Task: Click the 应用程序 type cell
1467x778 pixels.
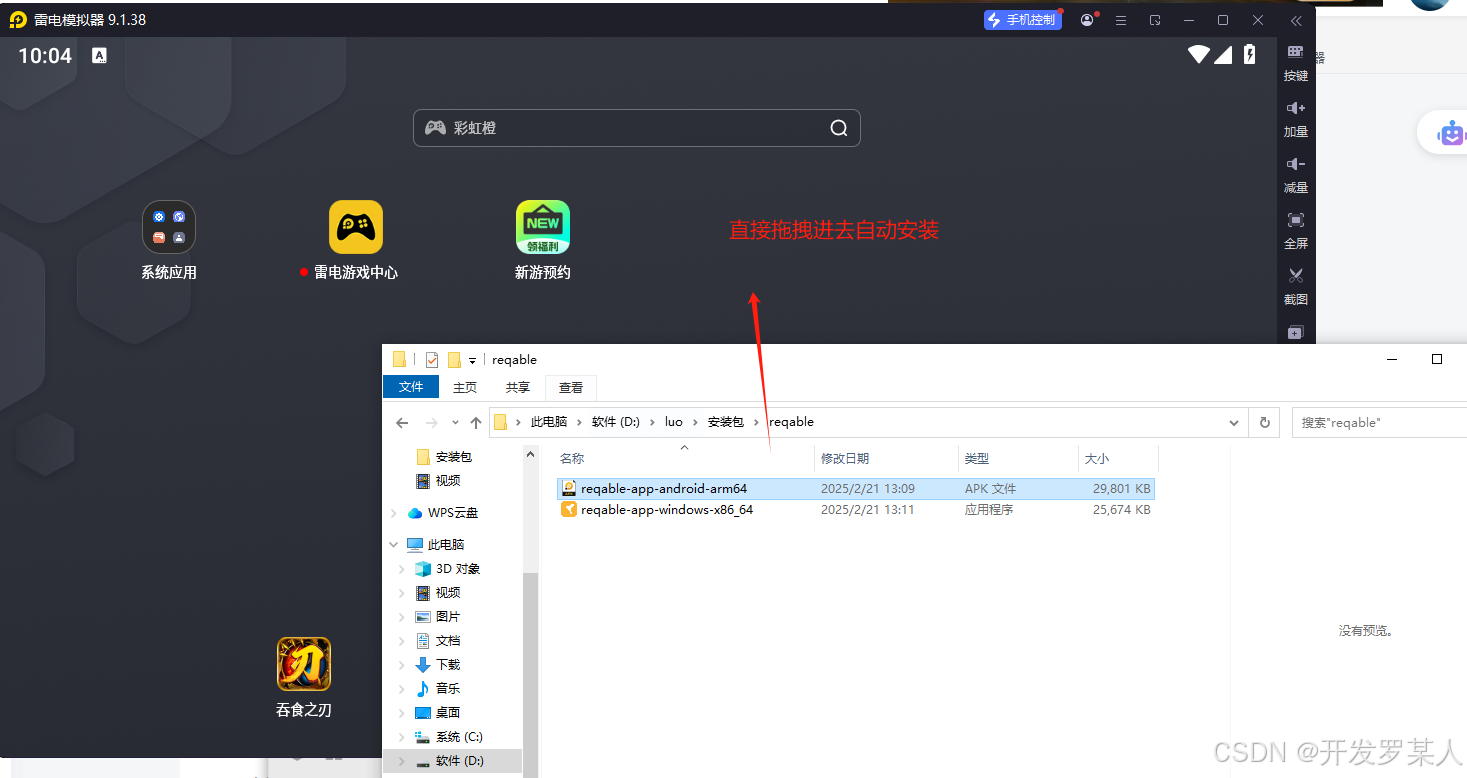Action: 989,510
